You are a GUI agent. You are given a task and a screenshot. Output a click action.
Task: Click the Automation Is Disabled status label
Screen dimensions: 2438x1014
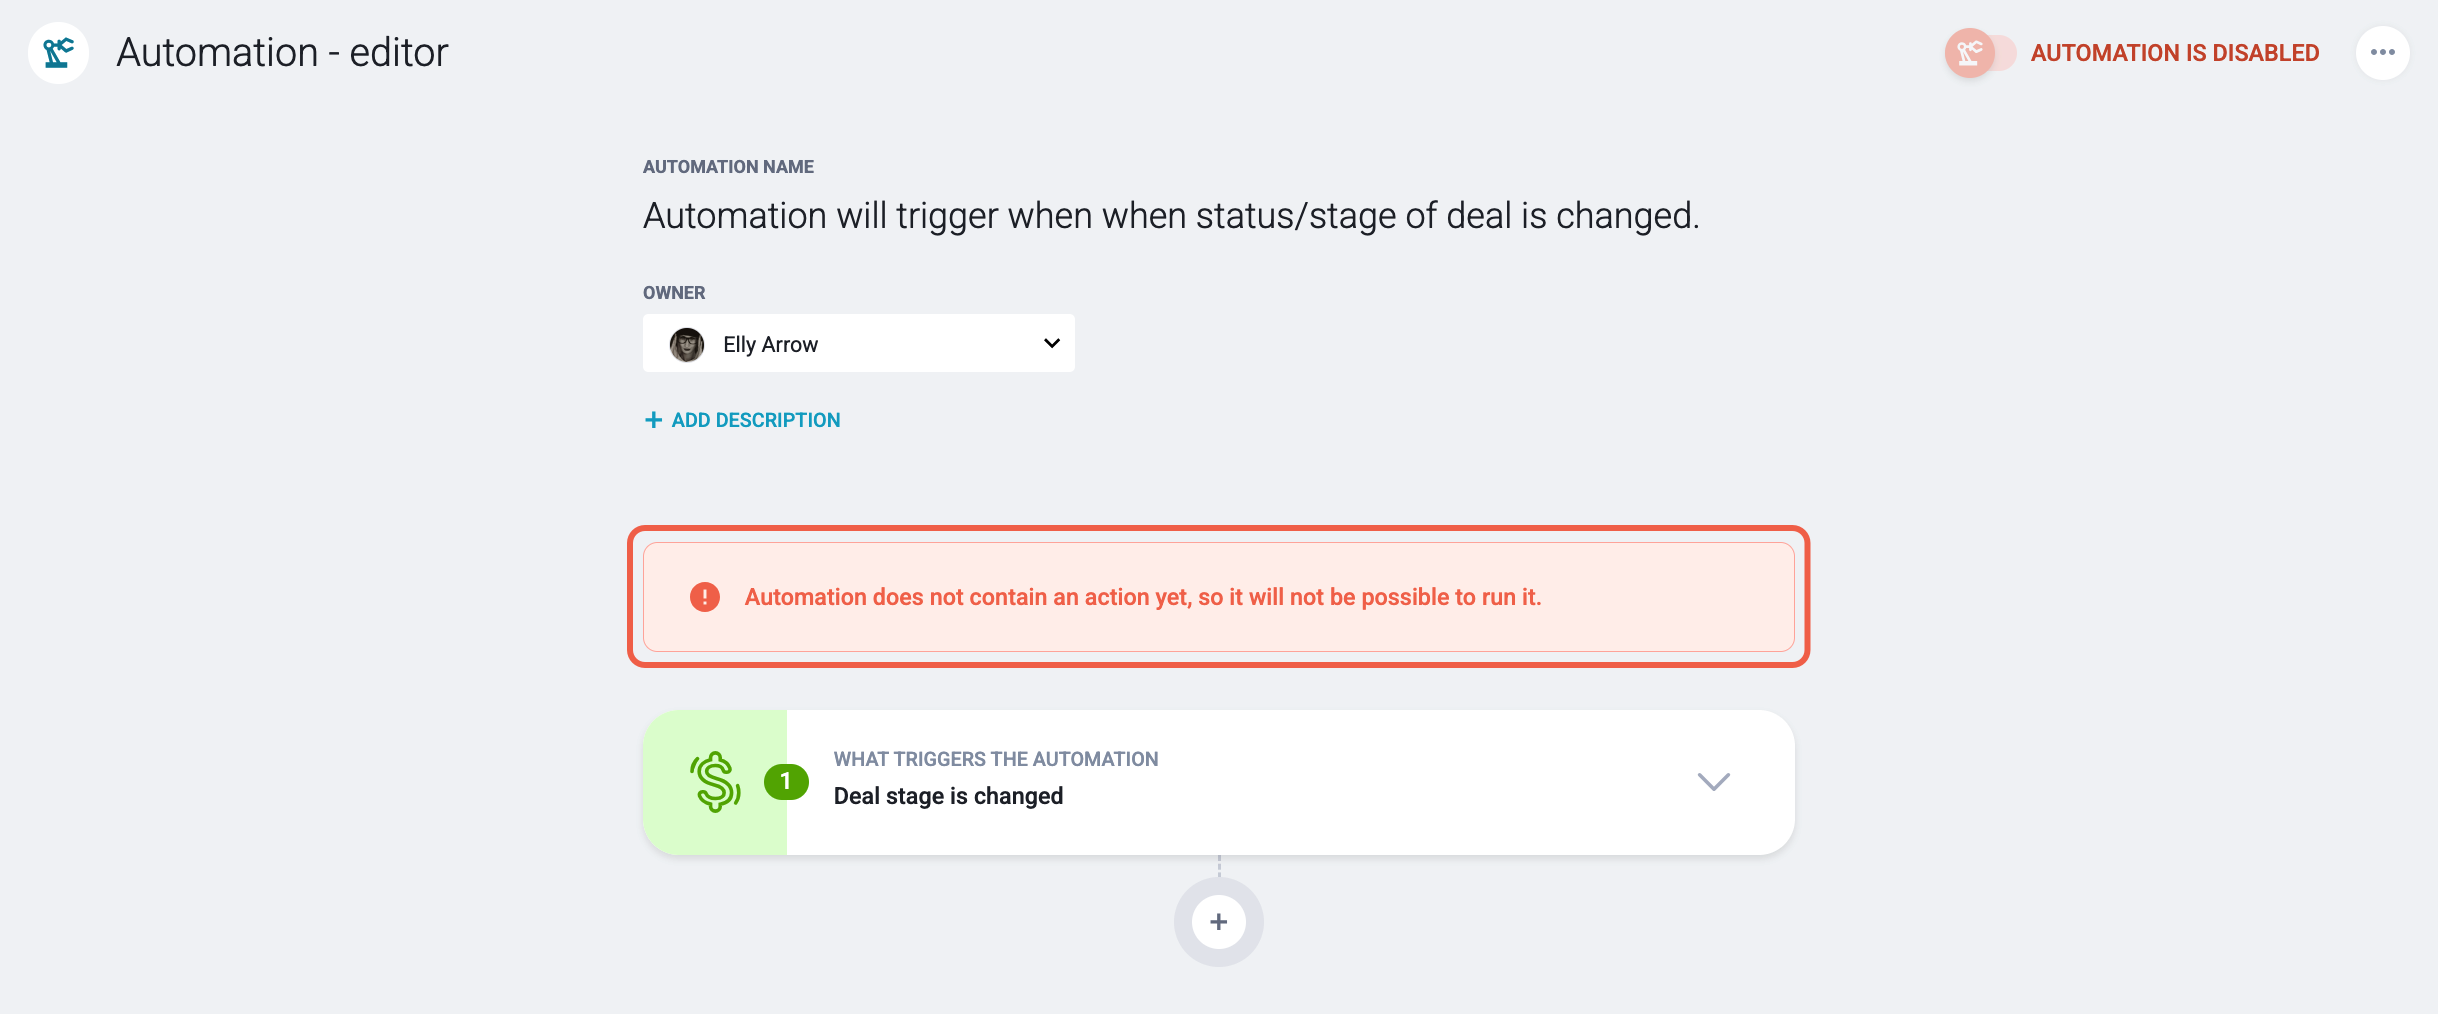[x=2174, y=53]
